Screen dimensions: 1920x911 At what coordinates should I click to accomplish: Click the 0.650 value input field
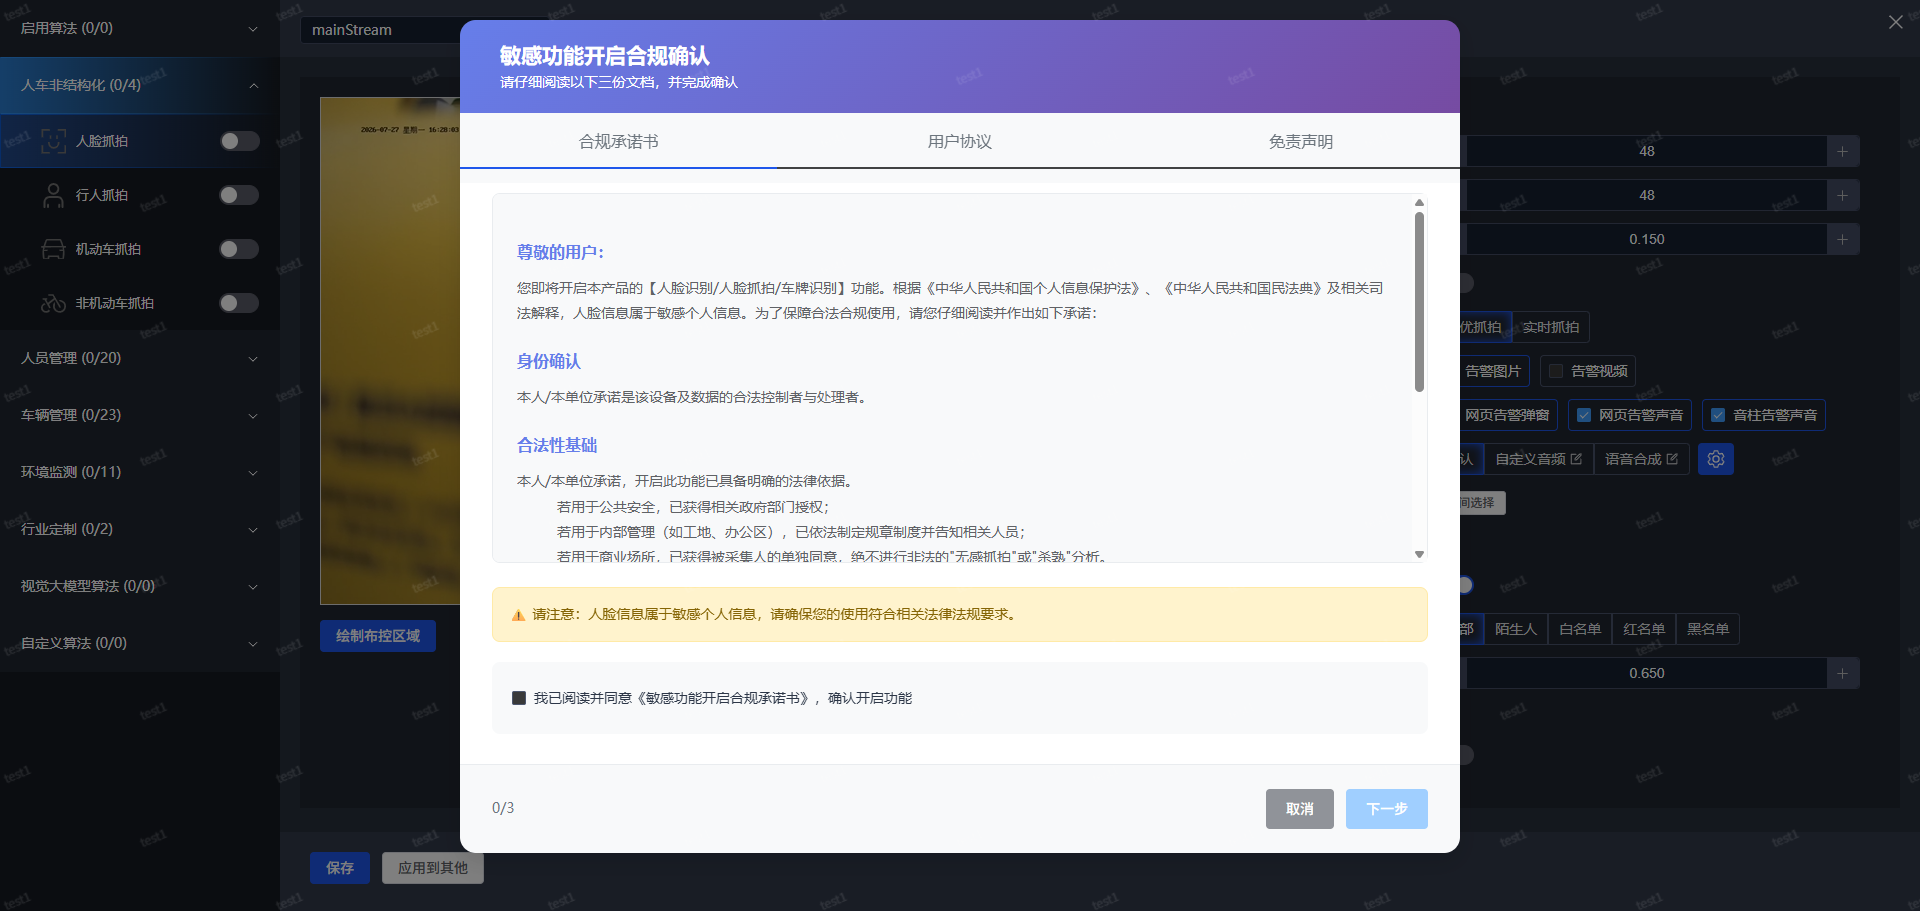[x=1646, y=673]
